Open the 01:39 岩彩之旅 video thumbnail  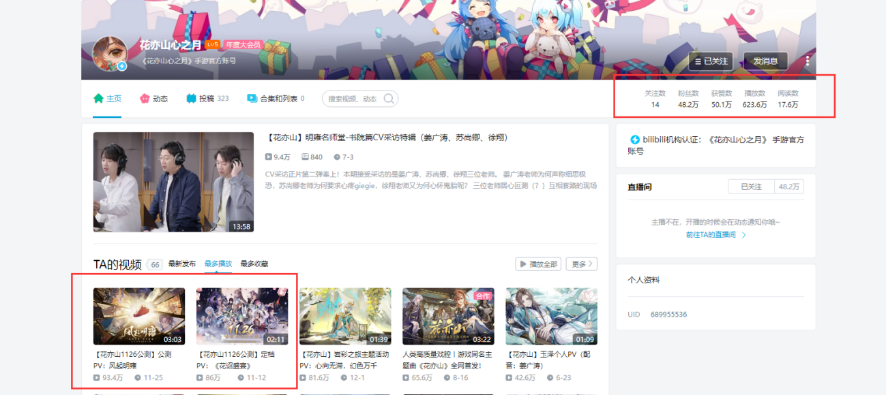(345, 316)
